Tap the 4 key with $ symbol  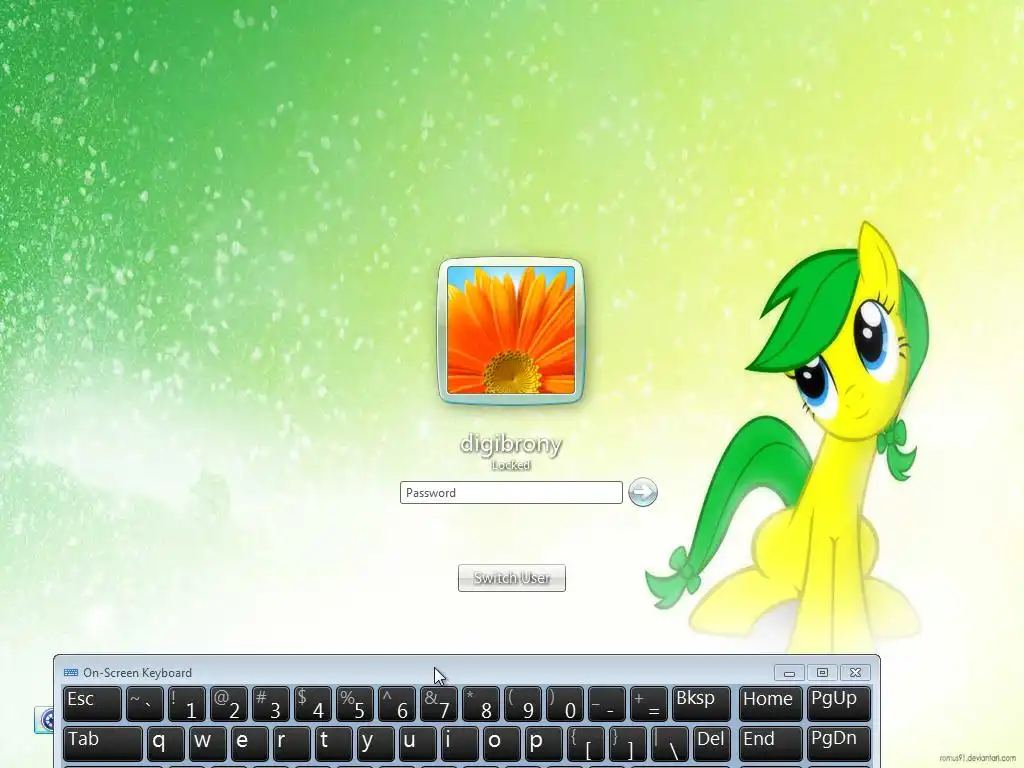click(x=312, y=703)
